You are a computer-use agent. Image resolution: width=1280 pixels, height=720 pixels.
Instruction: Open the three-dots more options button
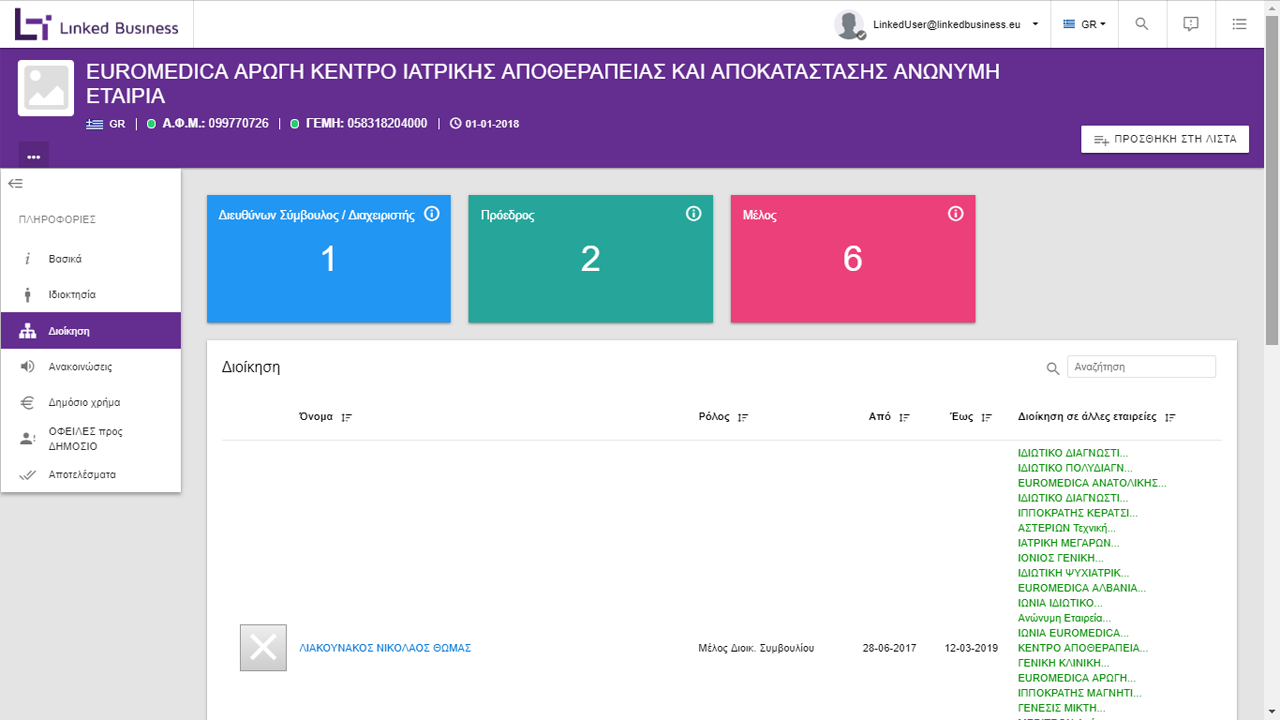point(34,156)
